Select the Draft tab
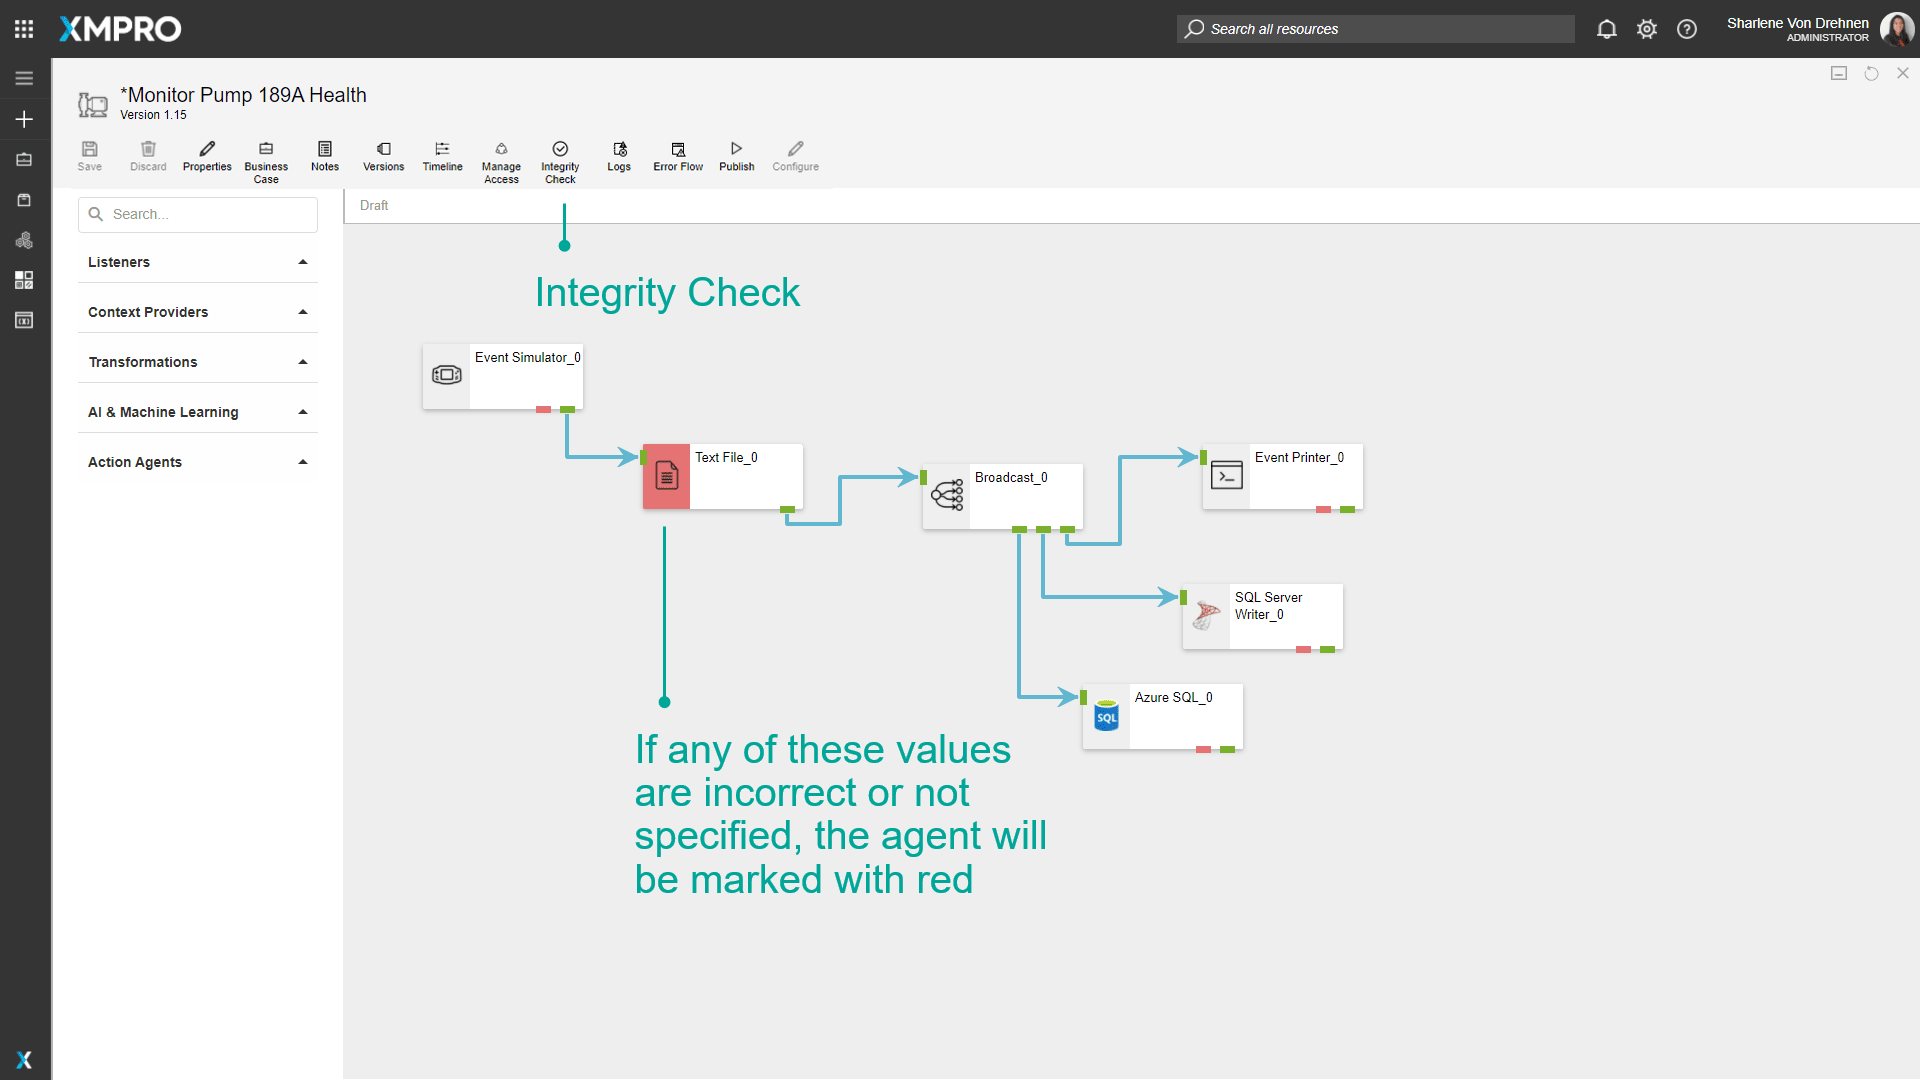 pyautogui.click(x=373, y=205)
